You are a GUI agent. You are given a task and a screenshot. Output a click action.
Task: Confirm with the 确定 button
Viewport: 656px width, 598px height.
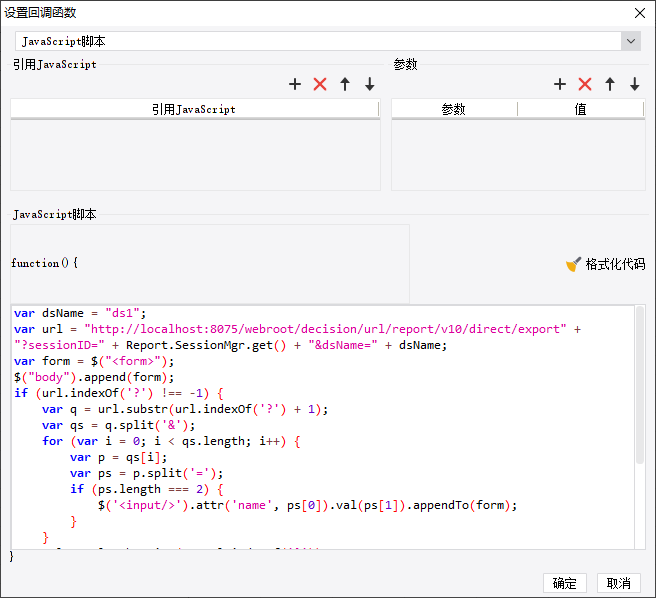(x=565, y=583)
